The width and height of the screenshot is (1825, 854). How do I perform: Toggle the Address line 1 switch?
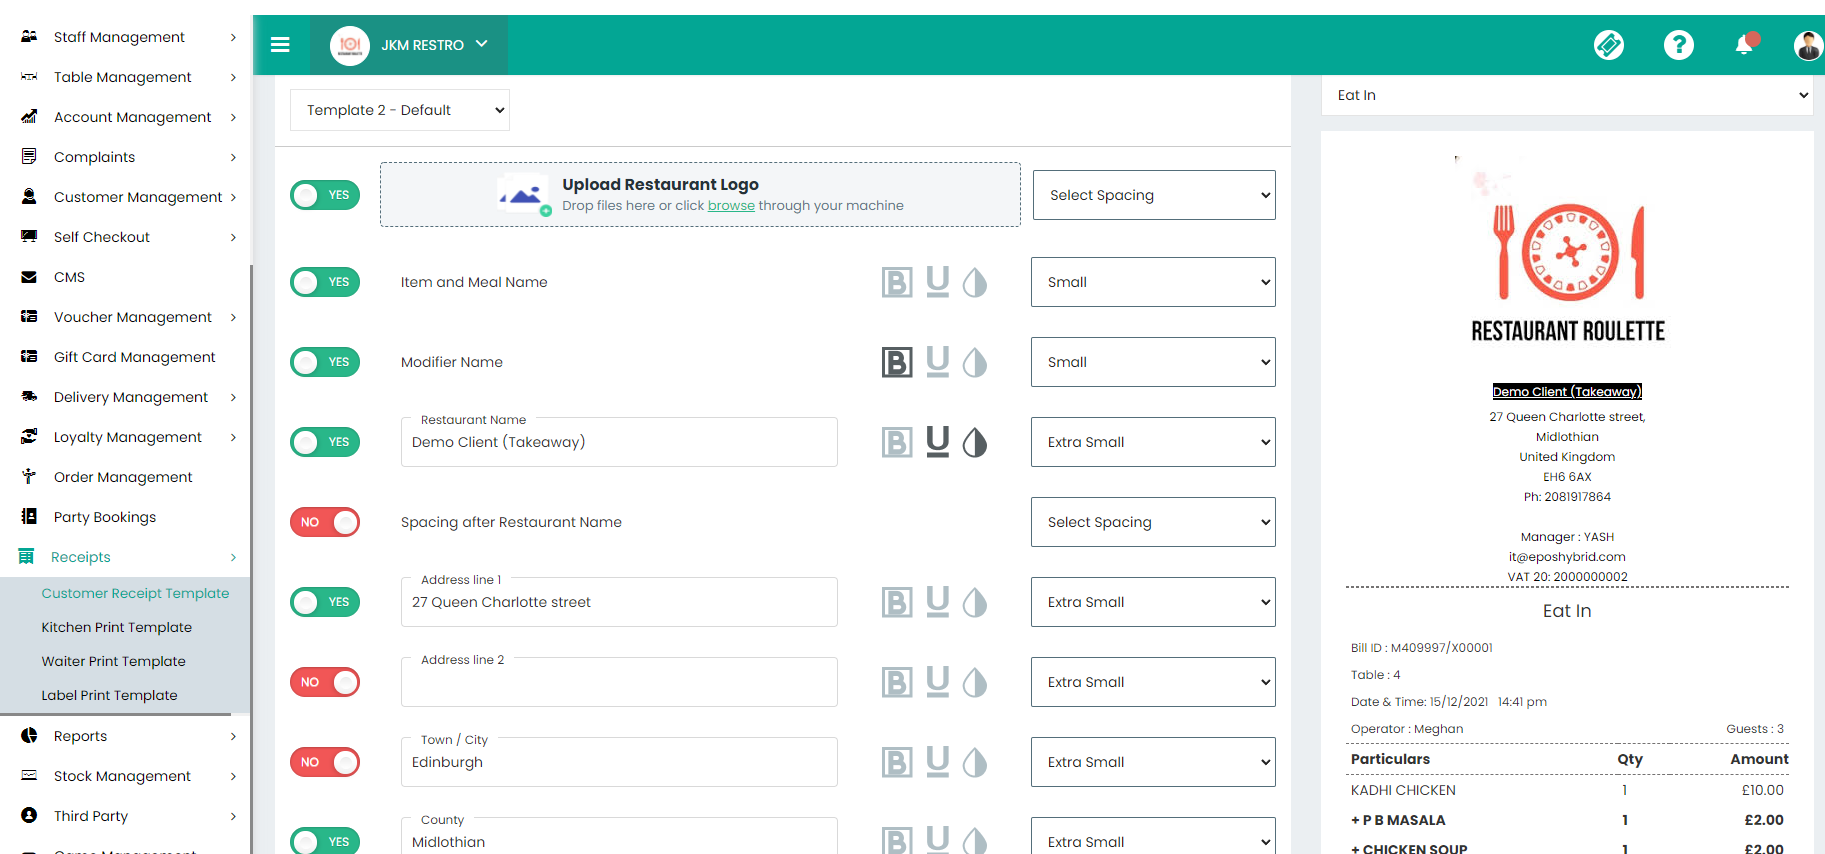(x=325, y=602)
